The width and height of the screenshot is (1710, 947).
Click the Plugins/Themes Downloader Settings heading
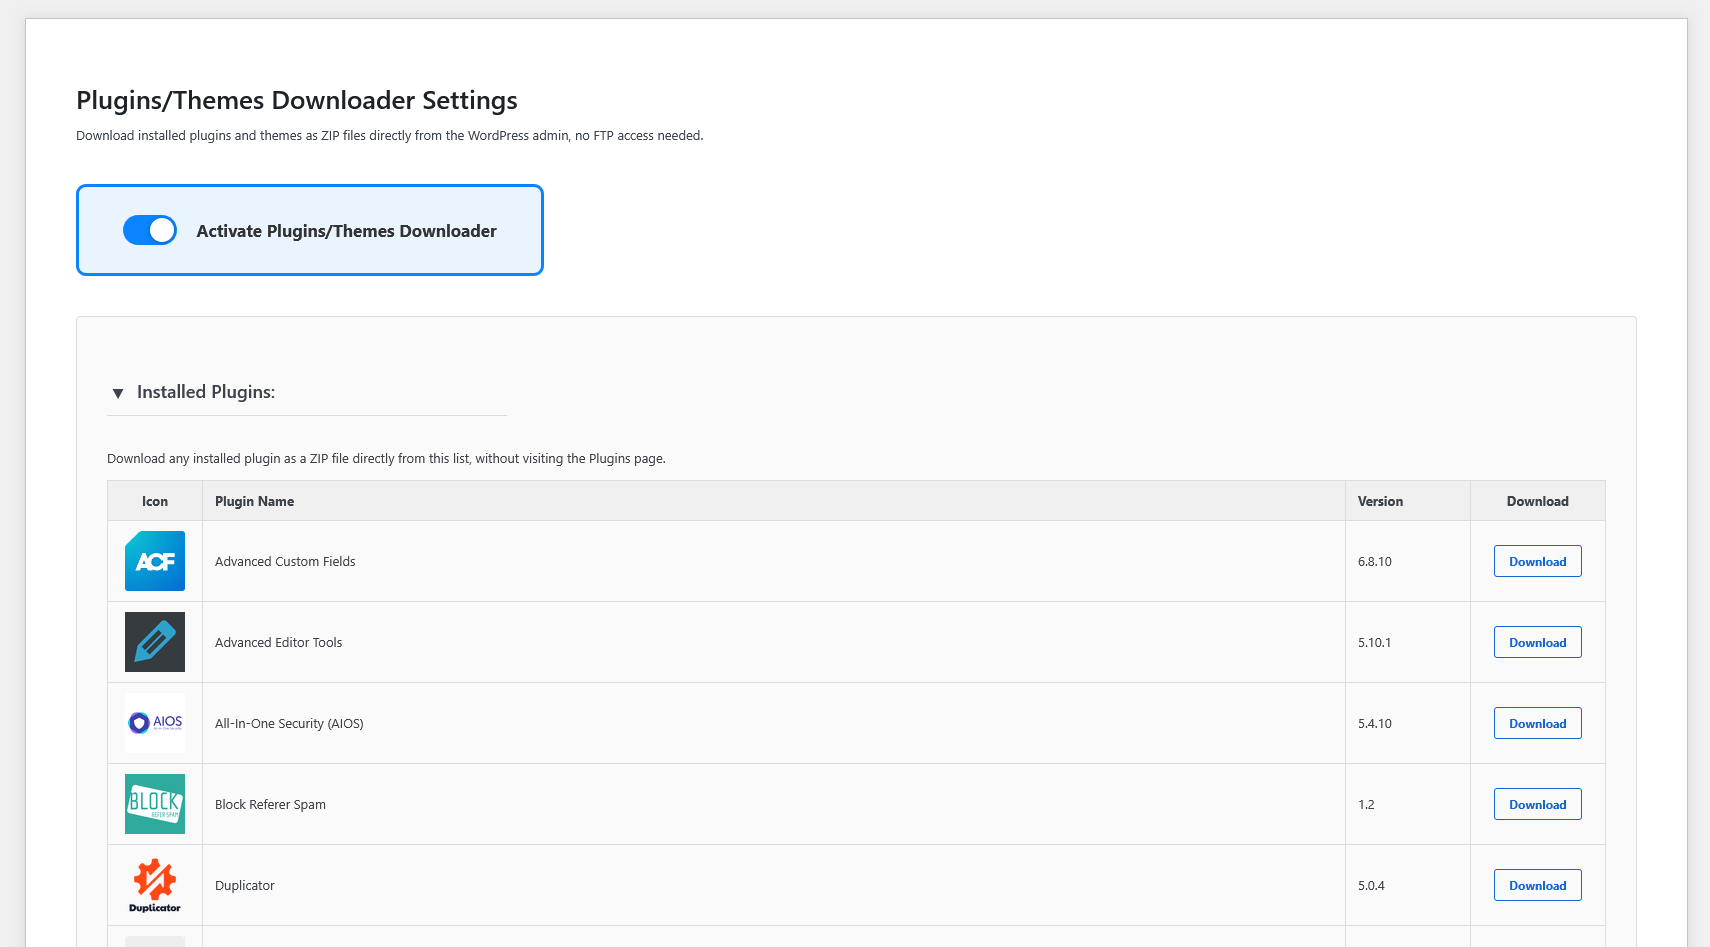297,100
